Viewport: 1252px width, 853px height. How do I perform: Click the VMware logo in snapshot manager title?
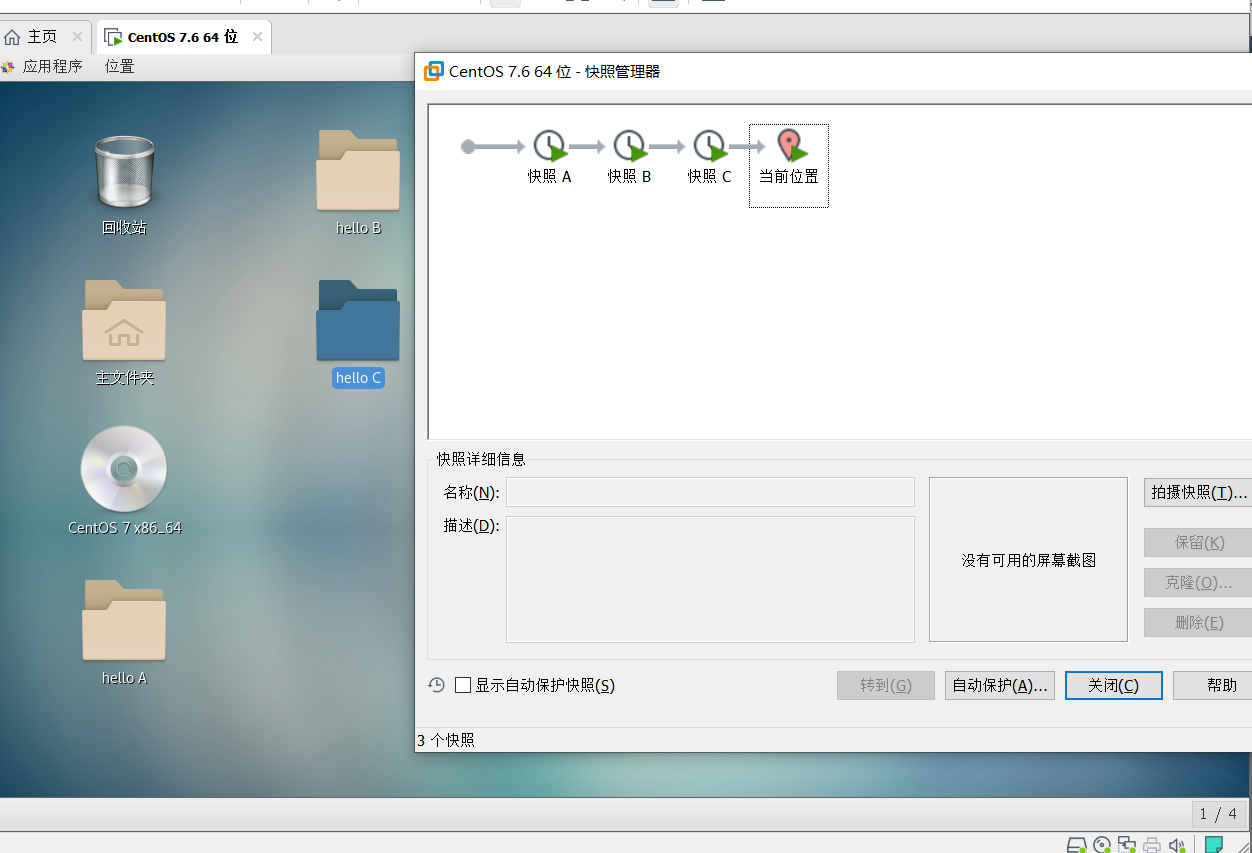click(x=434, y=71)
